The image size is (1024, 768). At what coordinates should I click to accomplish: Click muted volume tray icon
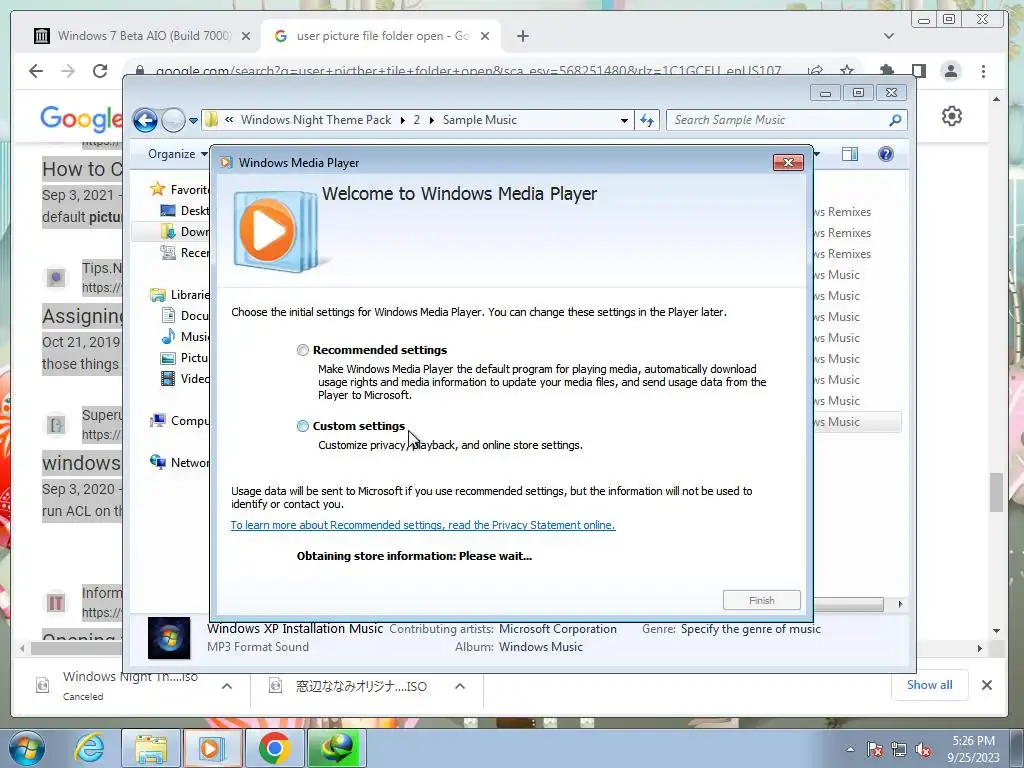pos(923,750)
